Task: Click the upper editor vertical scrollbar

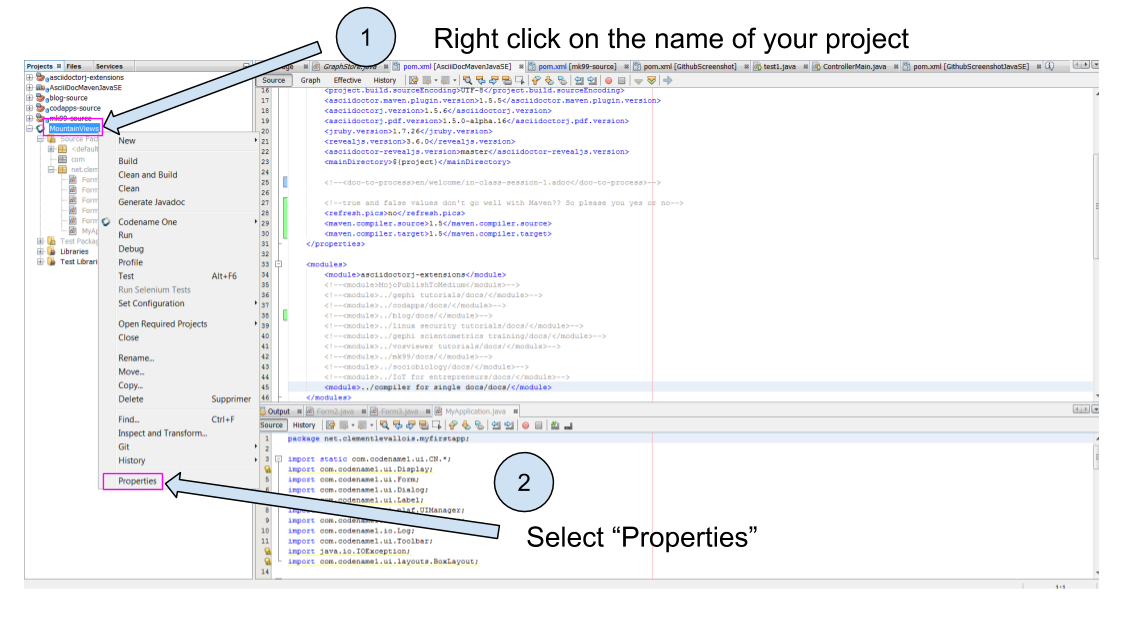Action: [x=1096, y=208]
